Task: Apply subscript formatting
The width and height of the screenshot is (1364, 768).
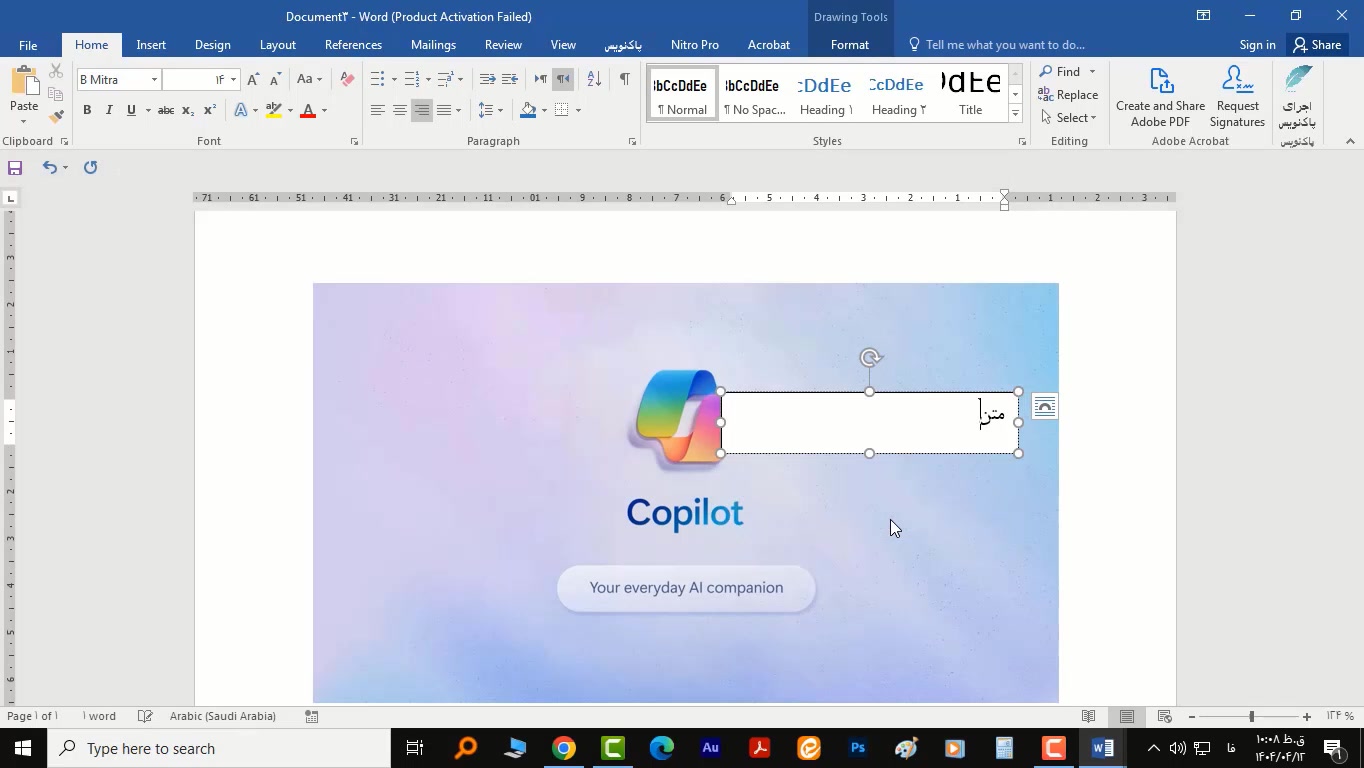Action: 187,110
